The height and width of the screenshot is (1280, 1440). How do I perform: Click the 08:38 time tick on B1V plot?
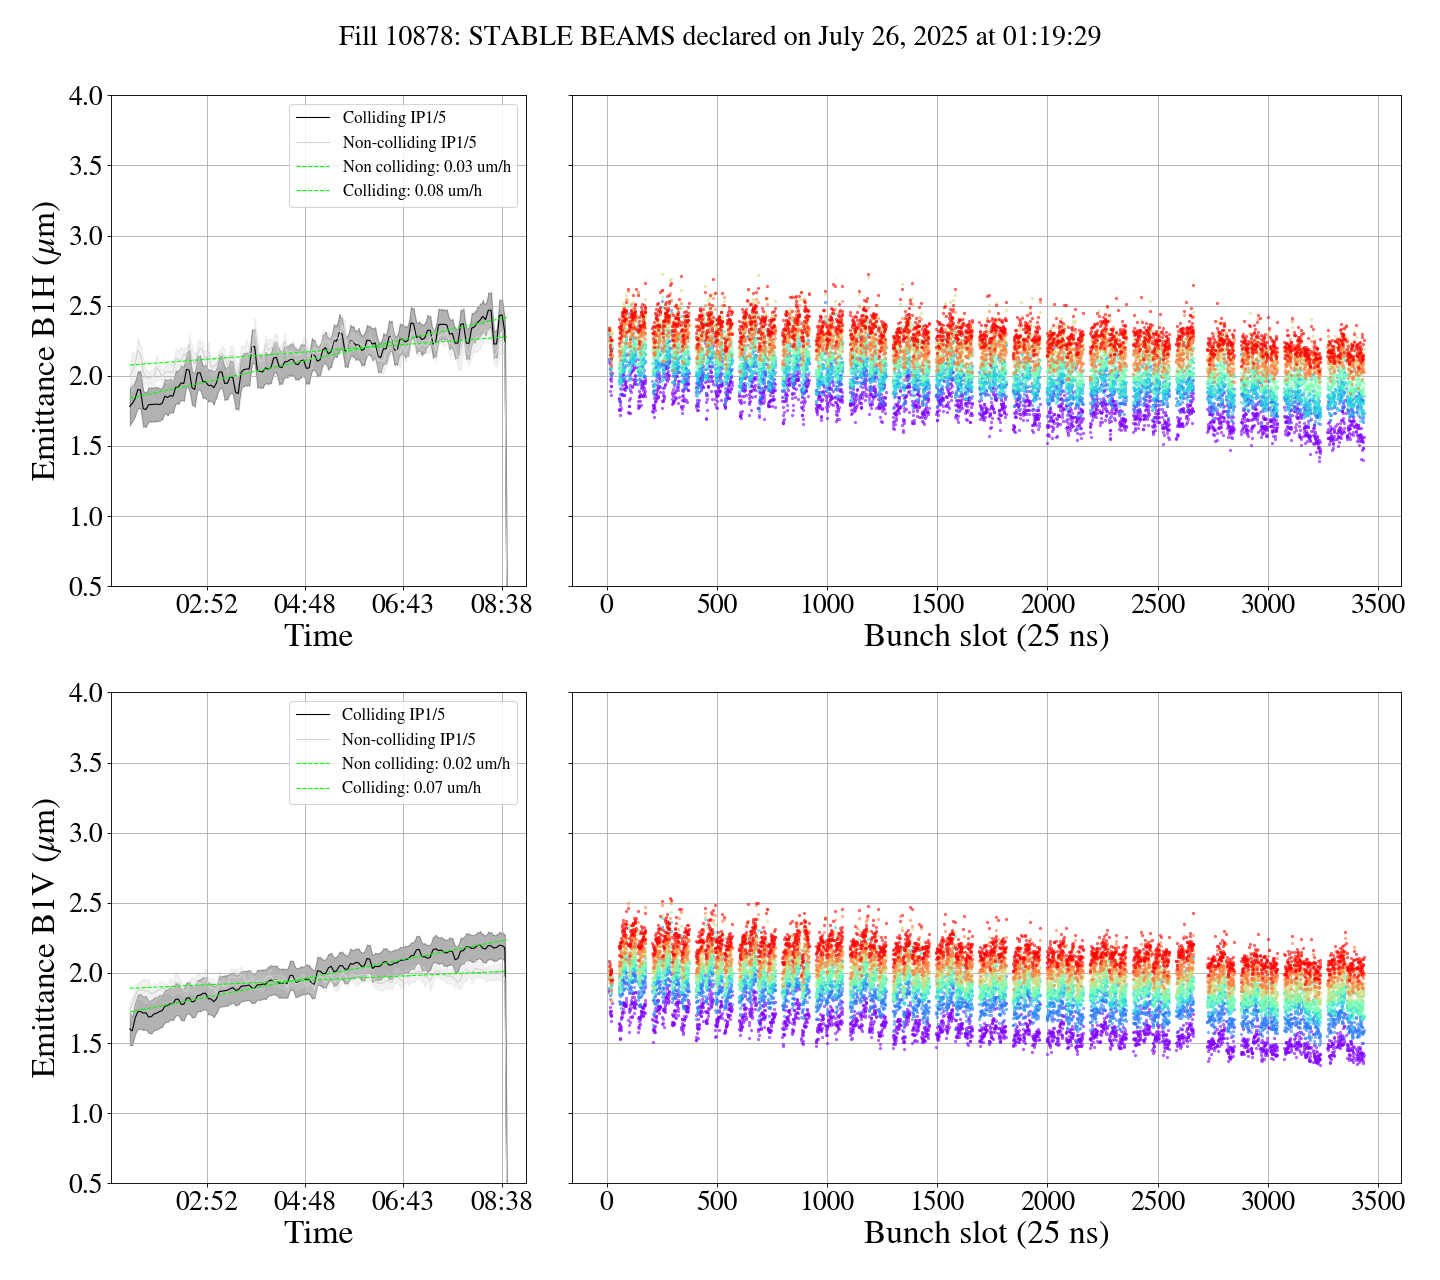click(x=501, y=1202)
